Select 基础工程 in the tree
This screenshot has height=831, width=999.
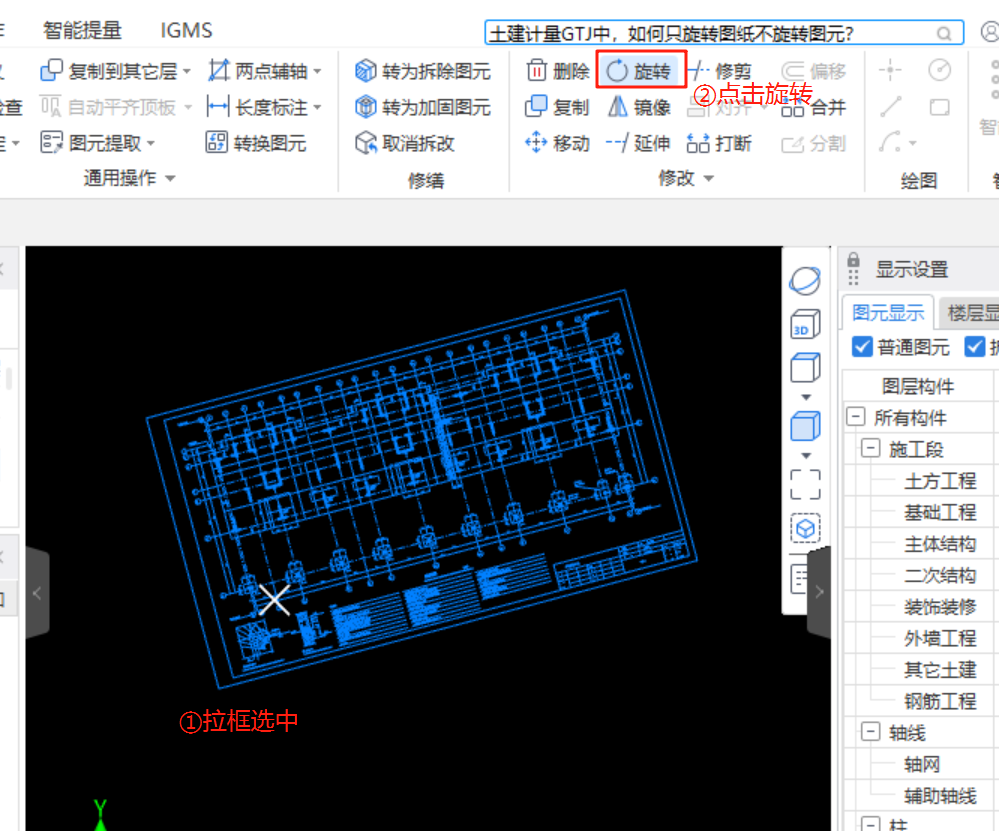pos(940,512)
